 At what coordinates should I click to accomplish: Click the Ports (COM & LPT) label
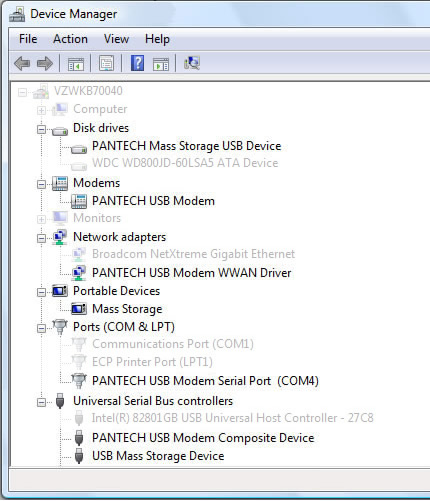pyautogui.click(x=124, y=327)
